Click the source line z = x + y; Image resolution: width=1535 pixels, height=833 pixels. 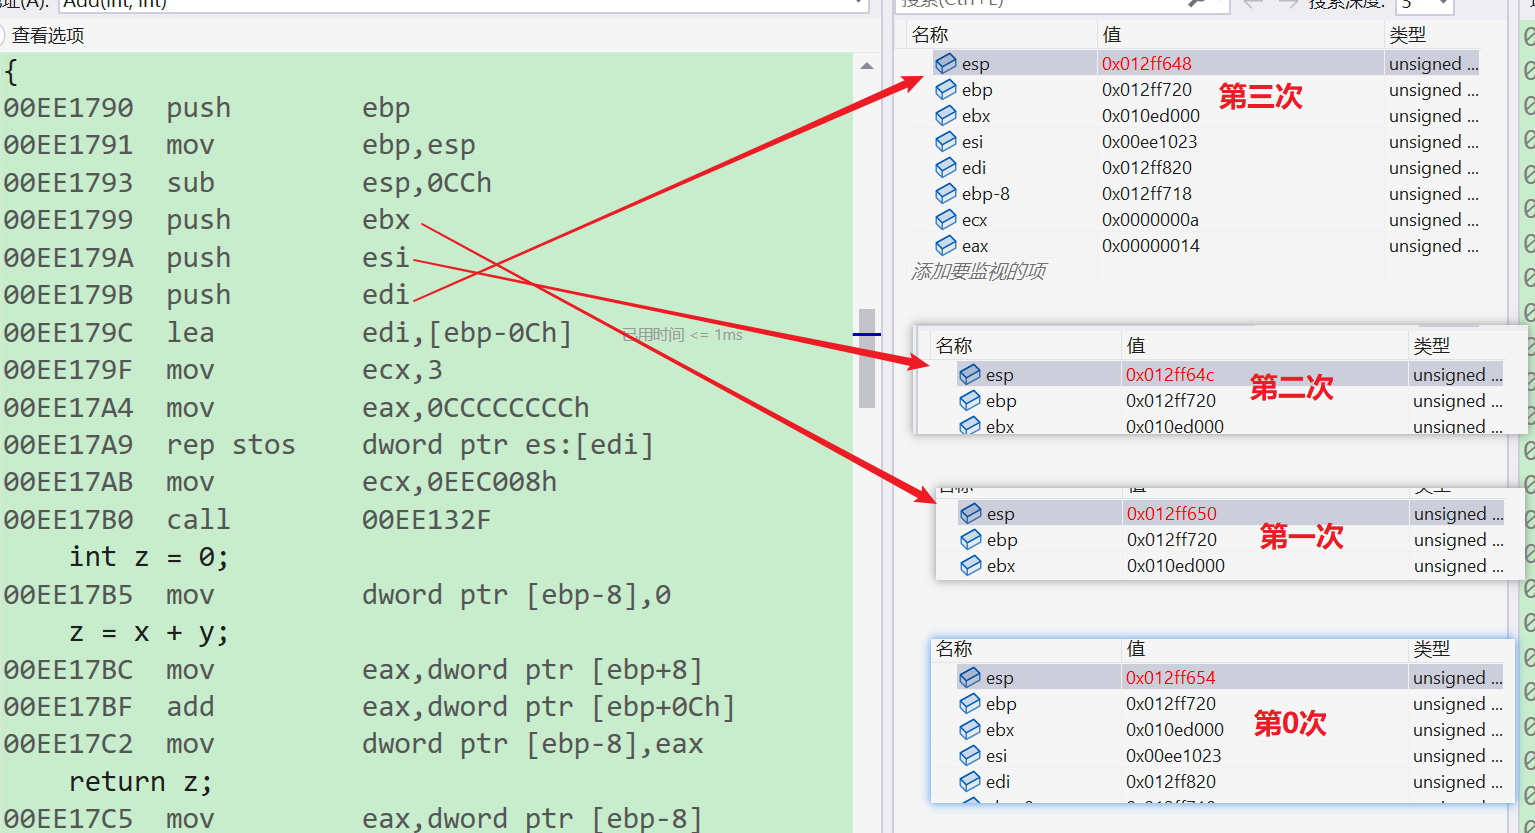149,633
